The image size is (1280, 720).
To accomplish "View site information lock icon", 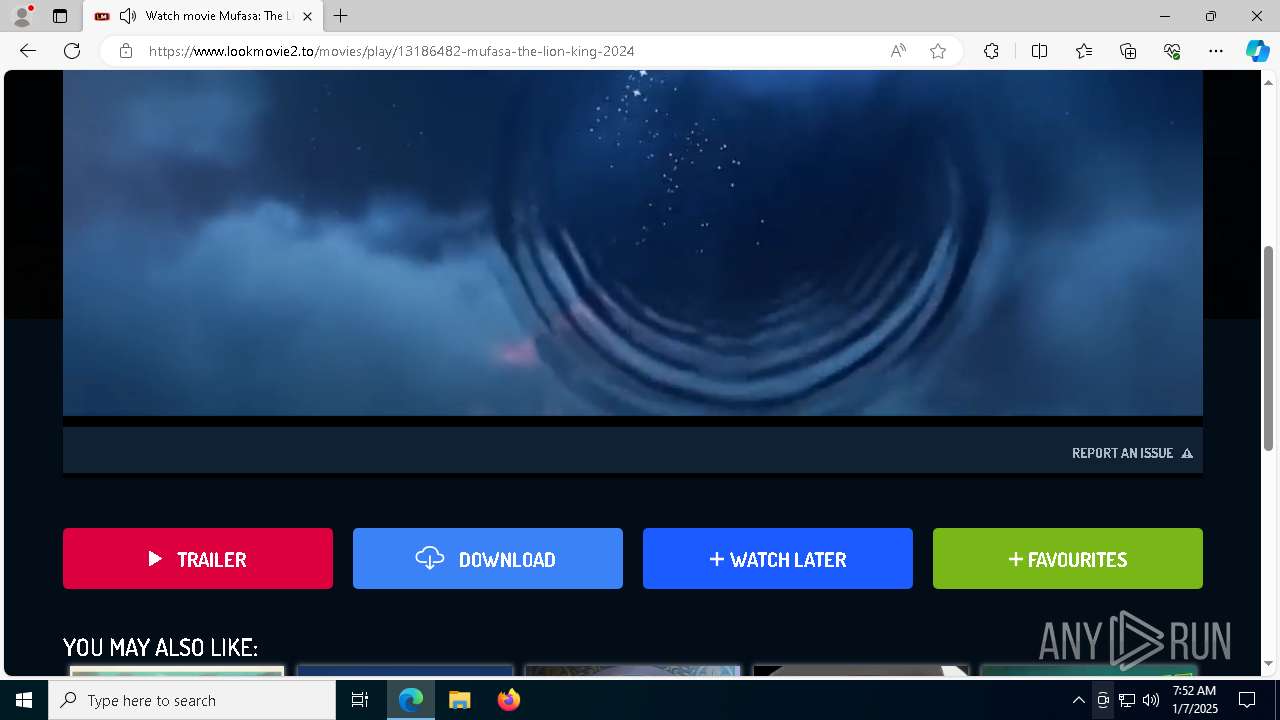I will coord(126,51).
